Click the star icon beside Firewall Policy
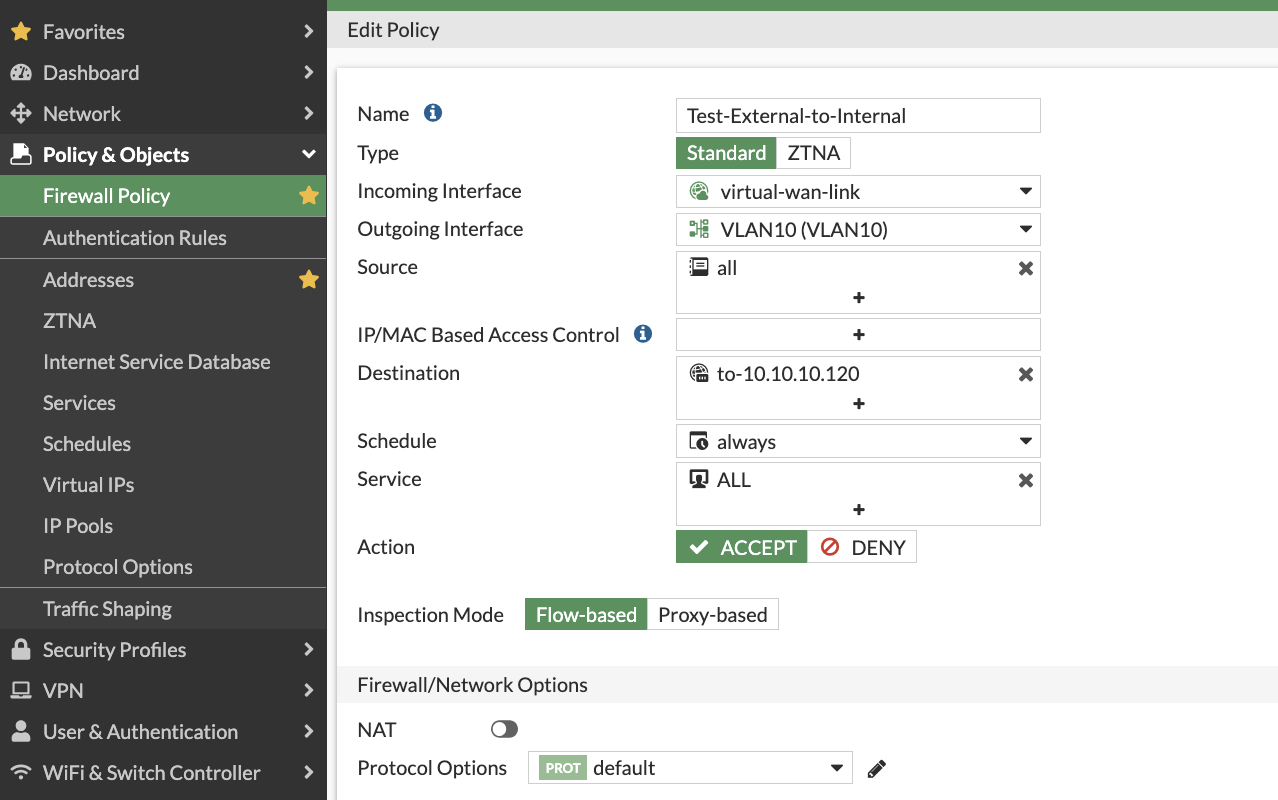Viewport: 1278px width, 800px height. pos(309,196)
